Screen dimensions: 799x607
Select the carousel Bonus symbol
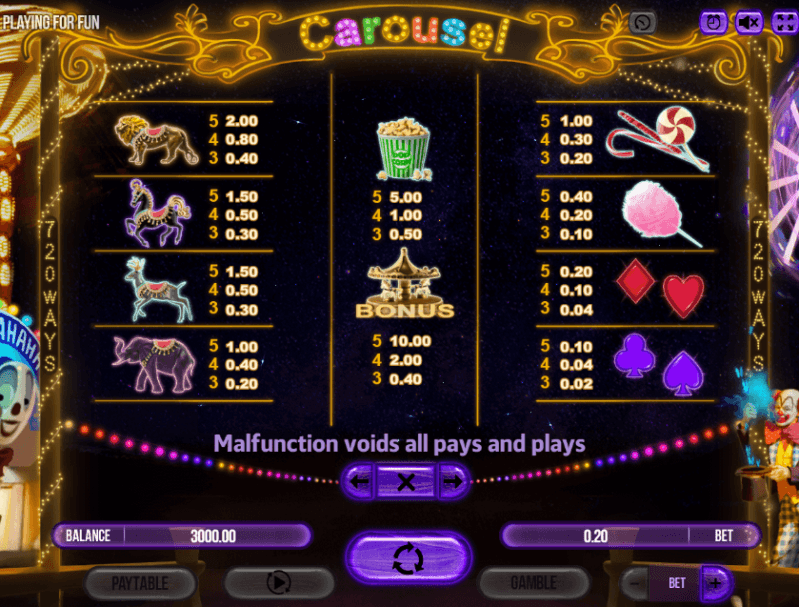(405, 283)
